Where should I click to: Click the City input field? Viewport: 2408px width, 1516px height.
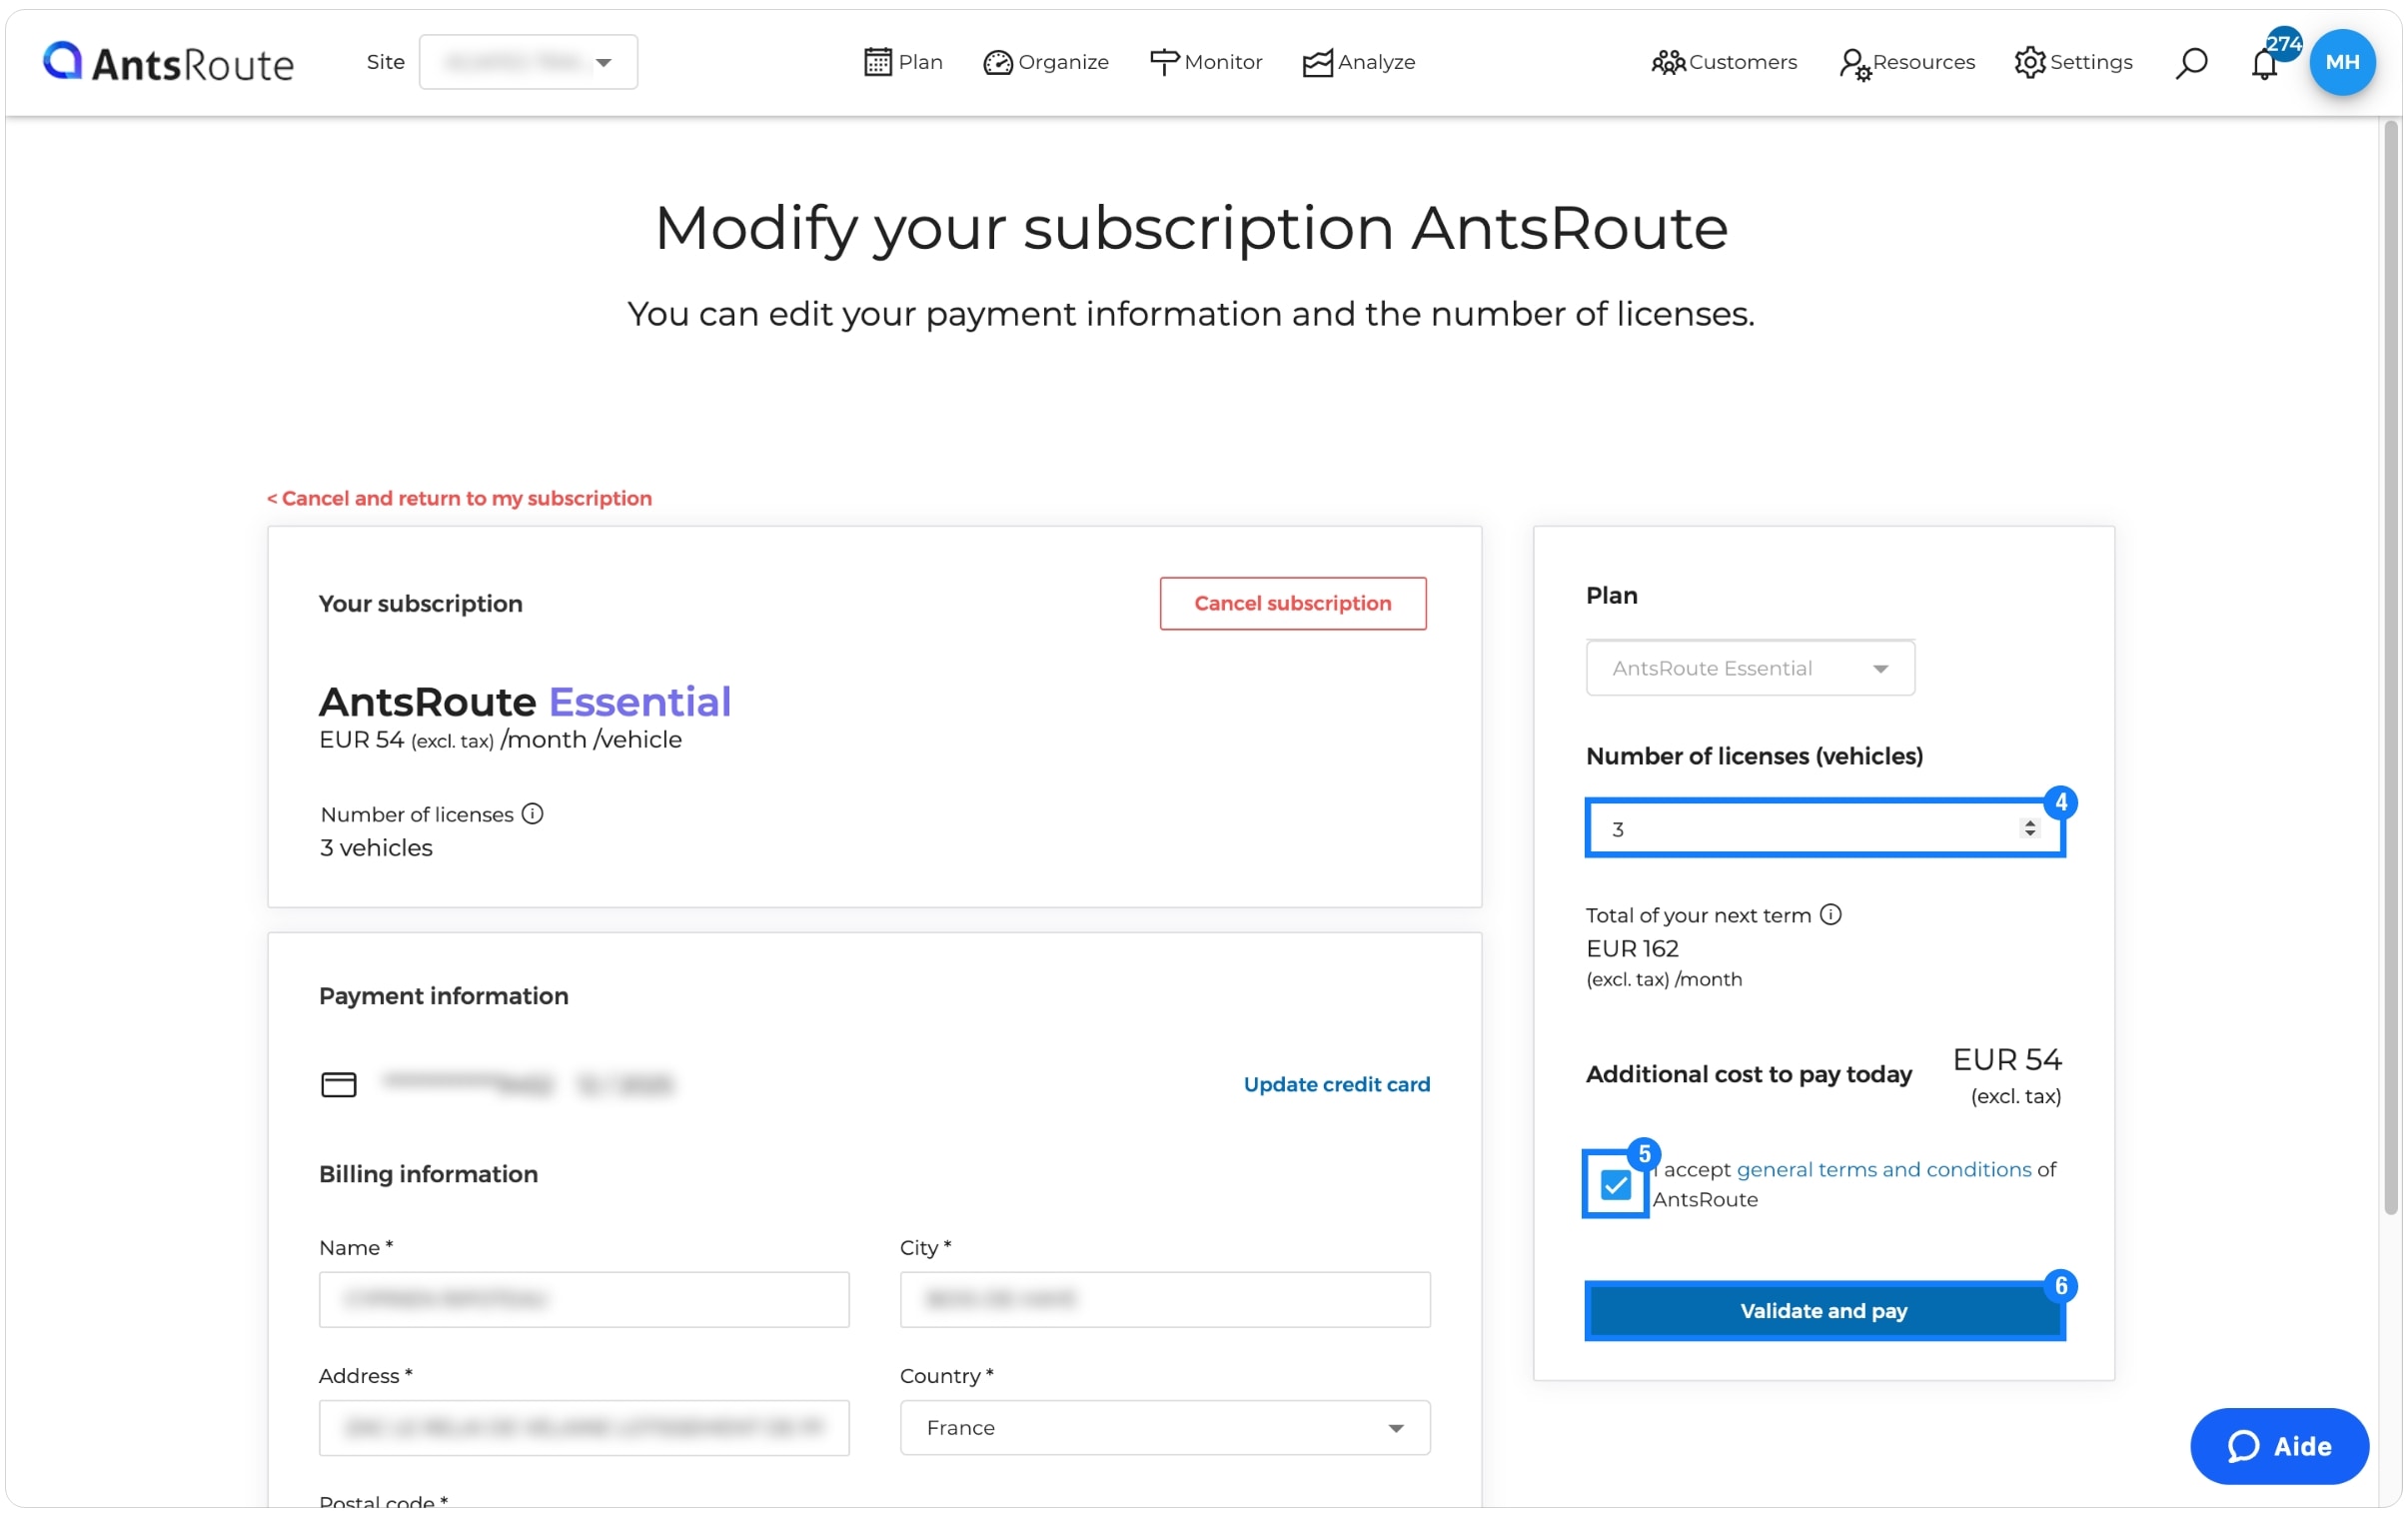(1165, 1299)
